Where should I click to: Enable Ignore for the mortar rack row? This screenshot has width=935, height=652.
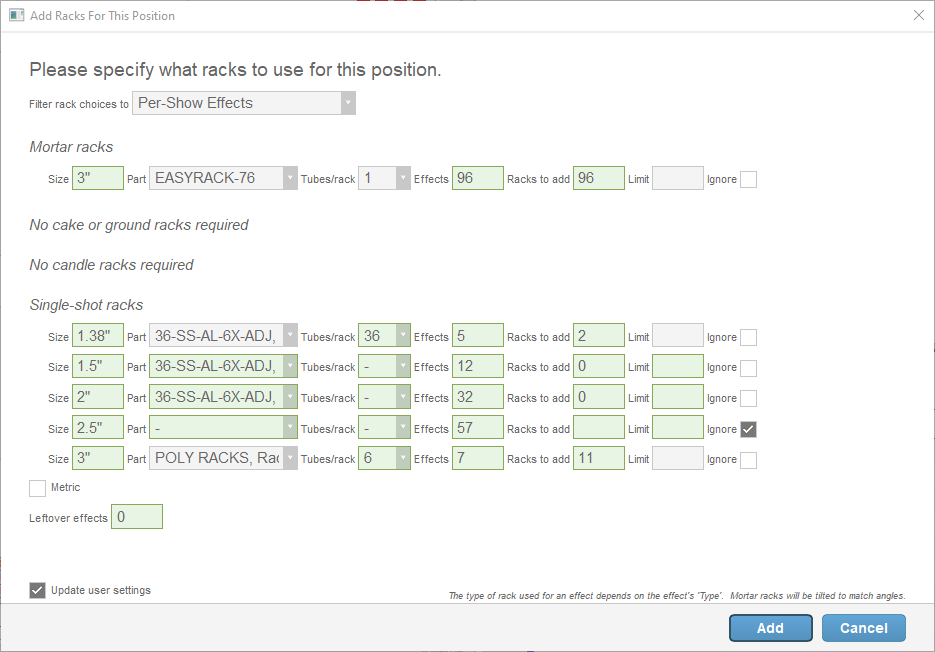pos(748,180)
